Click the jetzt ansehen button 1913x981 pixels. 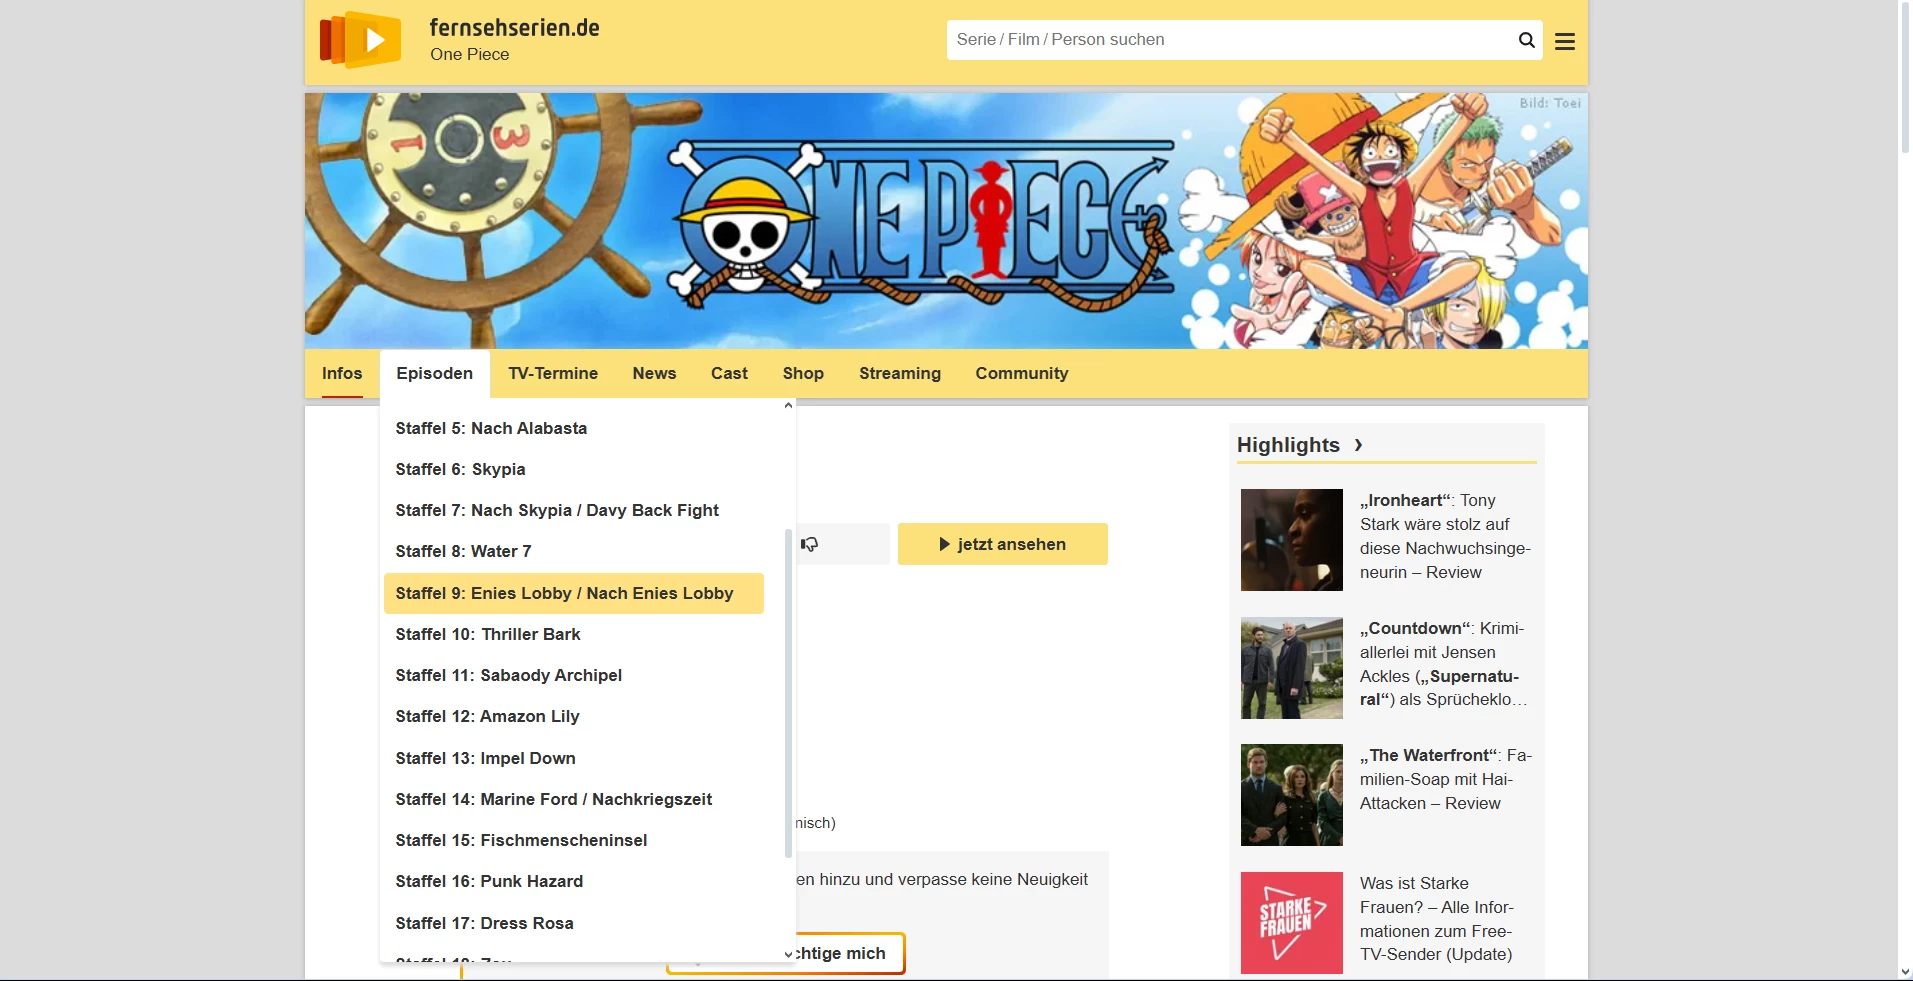click(1003, 544)
